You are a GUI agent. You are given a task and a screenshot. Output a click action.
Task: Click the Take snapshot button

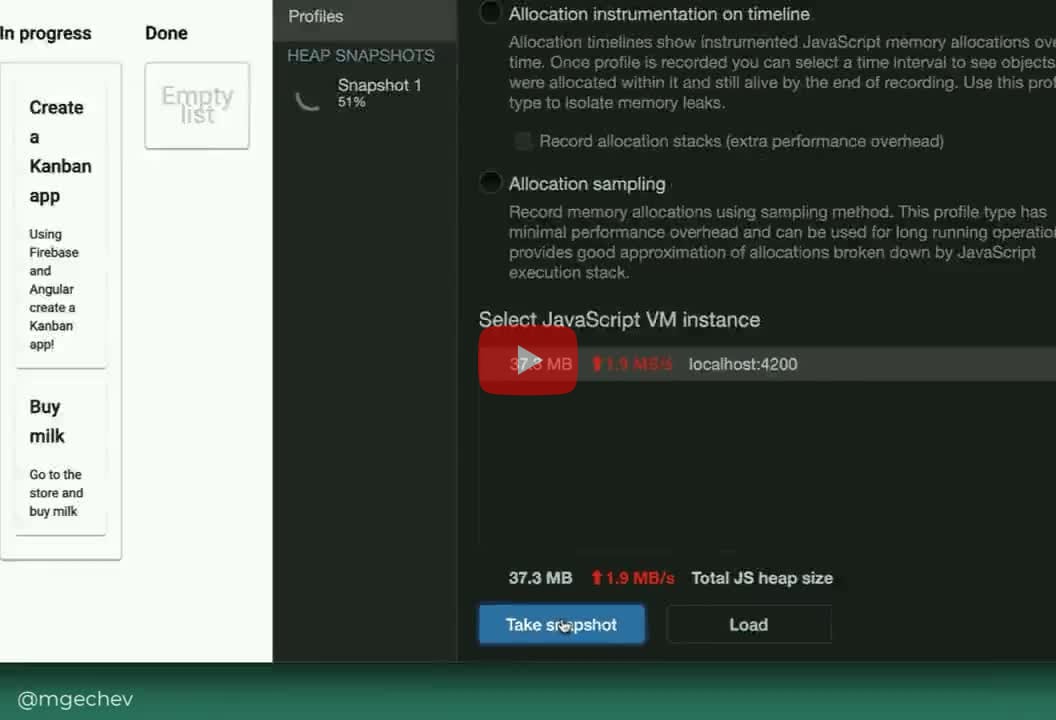[x=562, y=624]
